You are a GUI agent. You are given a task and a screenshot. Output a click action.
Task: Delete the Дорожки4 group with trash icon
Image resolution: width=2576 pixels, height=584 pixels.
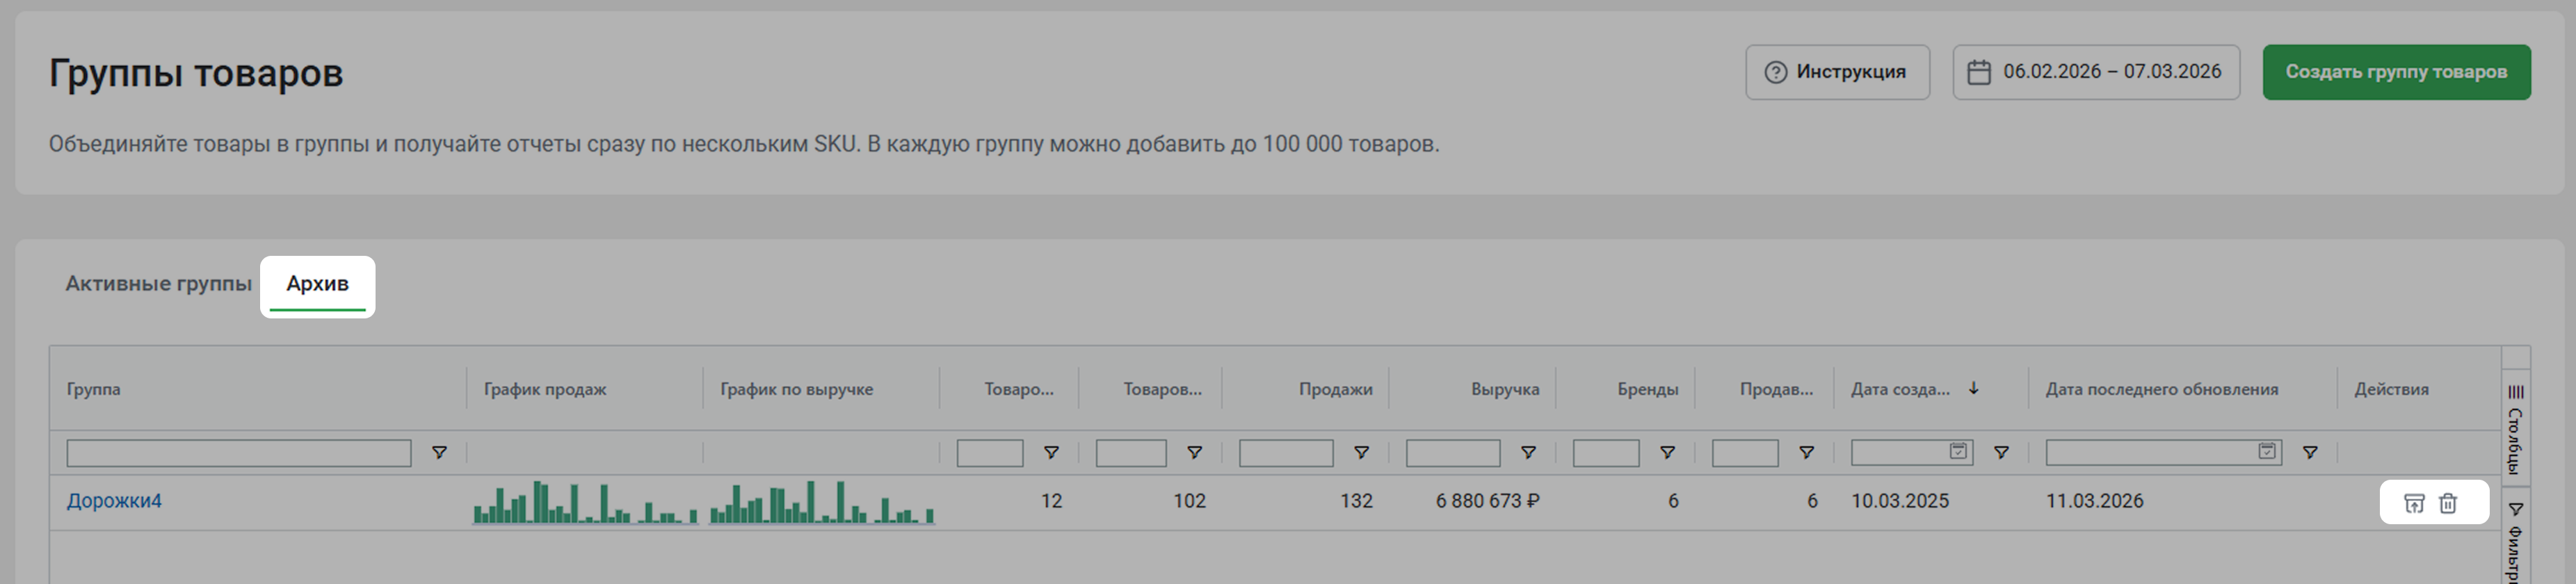pos(2447,503)
